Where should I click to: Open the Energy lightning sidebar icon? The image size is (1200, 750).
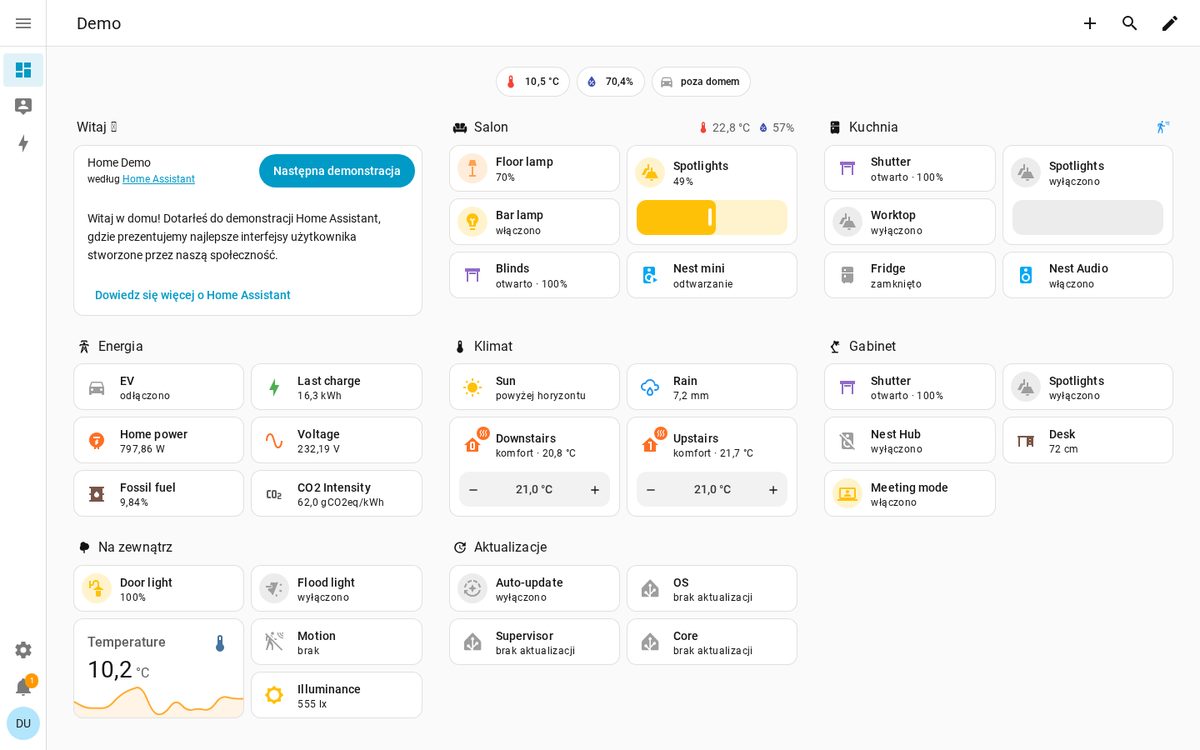pyautogui.click(x=23, y=143)
